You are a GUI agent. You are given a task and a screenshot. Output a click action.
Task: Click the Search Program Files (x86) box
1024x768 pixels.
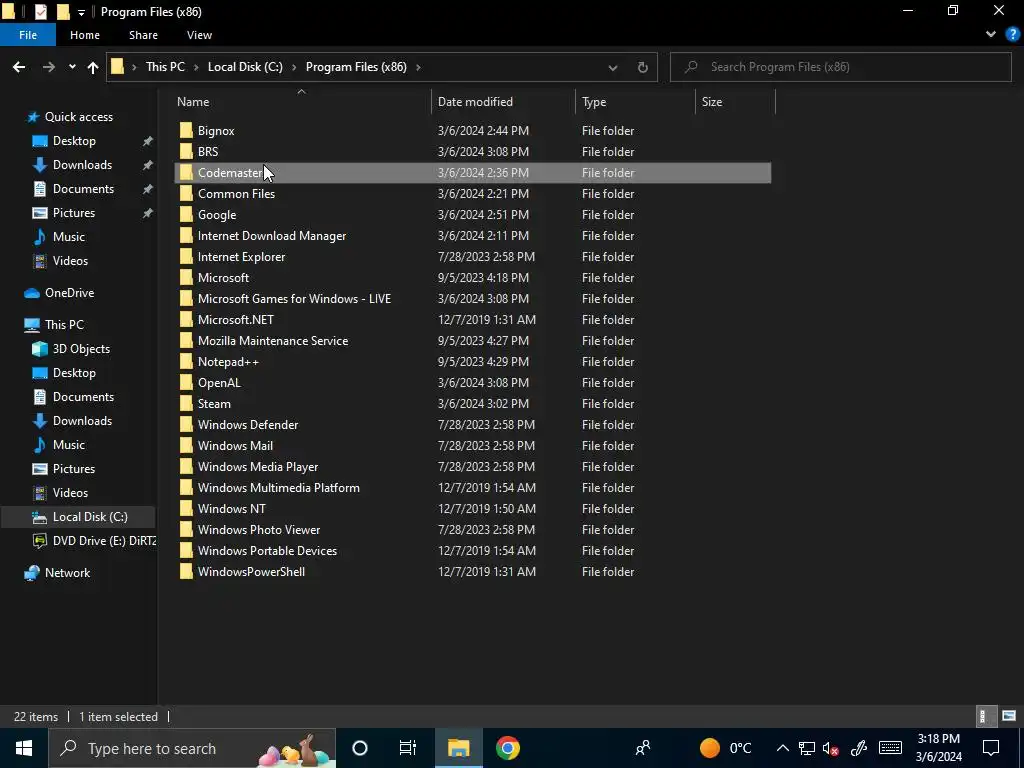click(840, 67)
